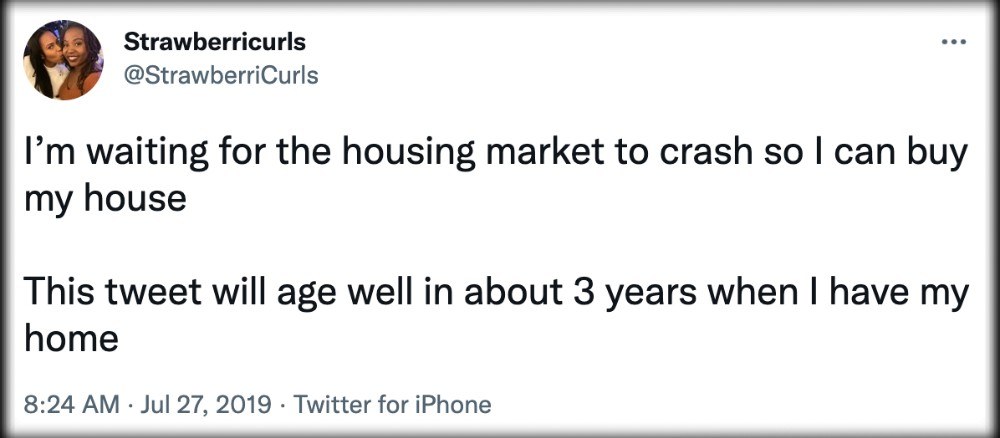The width and height of the screenshot is (1000, 438).
Task: Select the word "home" ending the tweet
Action: (x=71, y=338)
